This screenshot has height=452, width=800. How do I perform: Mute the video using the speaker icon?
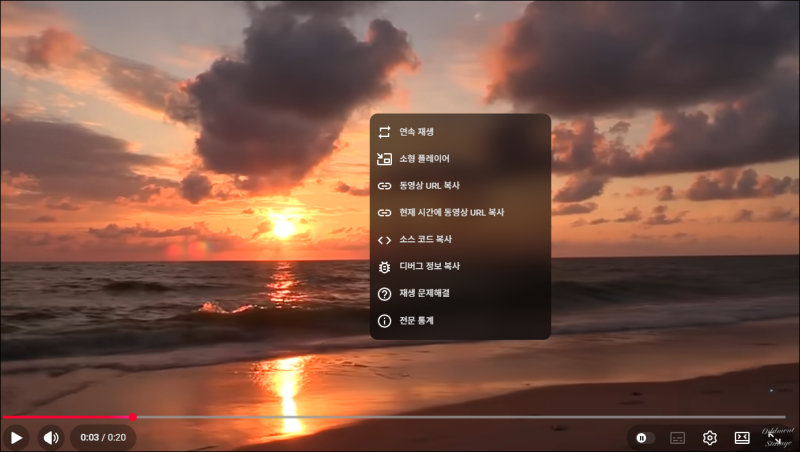tap(51, 438)
